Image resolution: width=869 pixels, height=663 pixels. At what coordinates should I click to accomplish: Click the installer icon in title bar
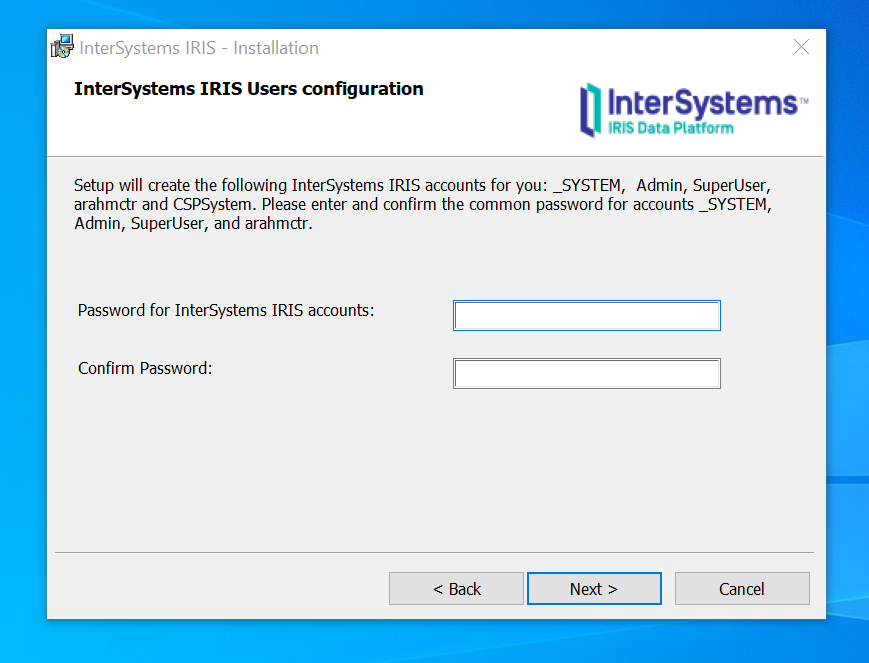coord(62,47)
